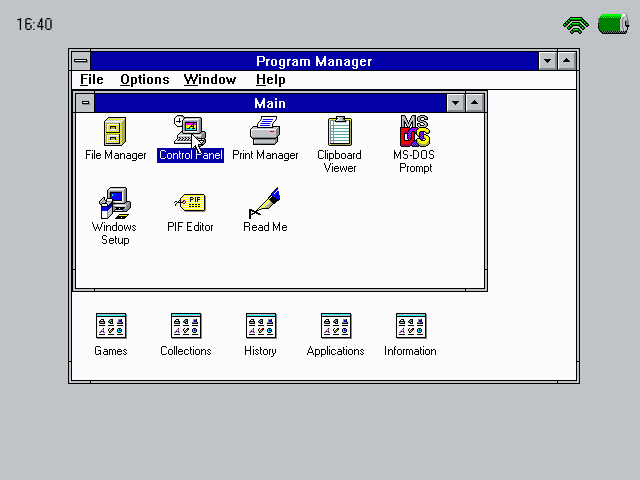
Task: Select the Control Panel icon
Action: click(189, 131)
